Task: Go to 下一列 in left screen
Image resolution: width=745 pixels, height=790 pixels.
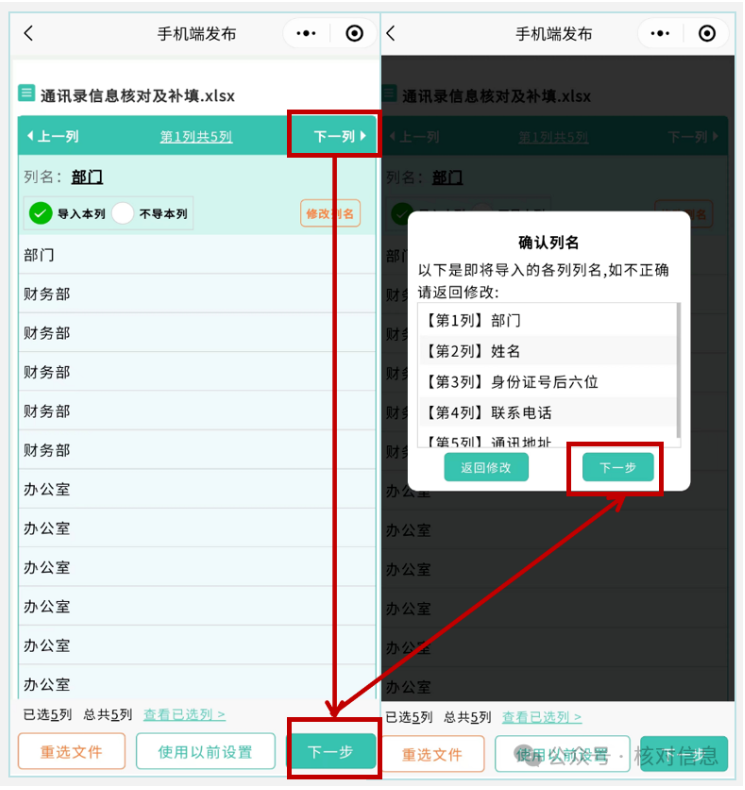Action: point(340,136)
